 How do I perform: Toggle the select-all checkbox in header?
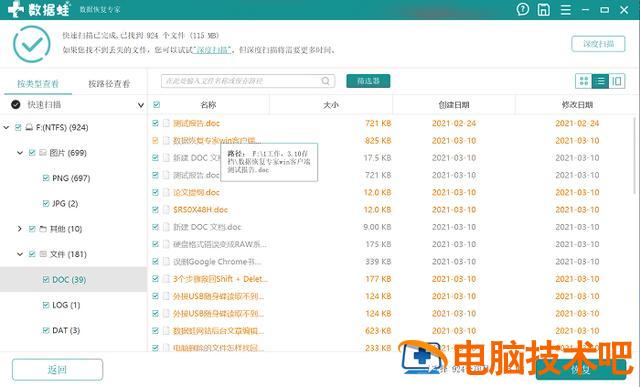156,105
